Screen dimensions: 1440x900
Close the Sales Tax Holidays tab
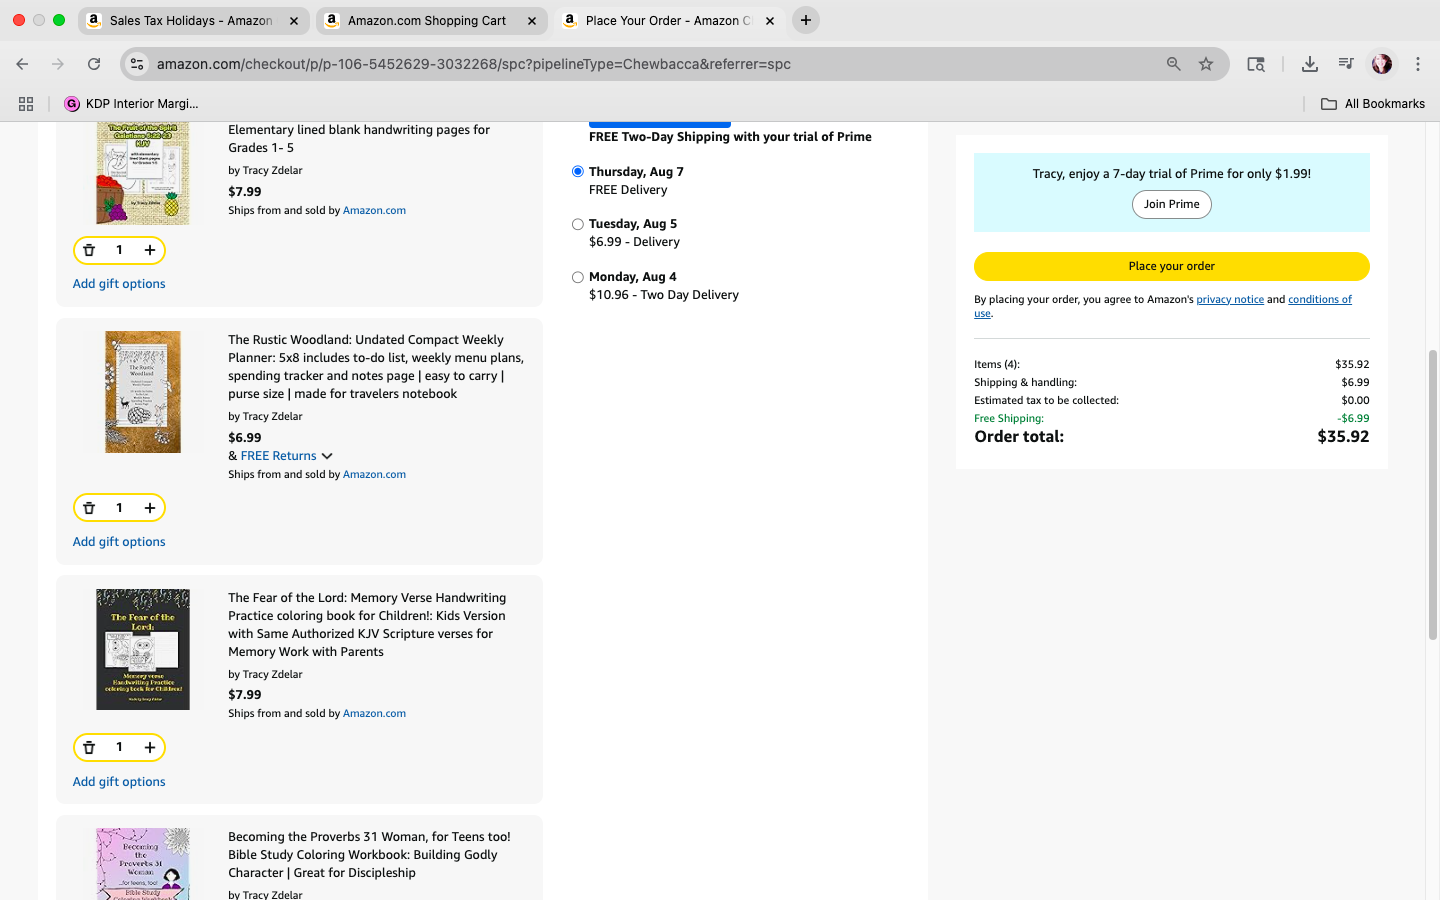coord(294,20)
